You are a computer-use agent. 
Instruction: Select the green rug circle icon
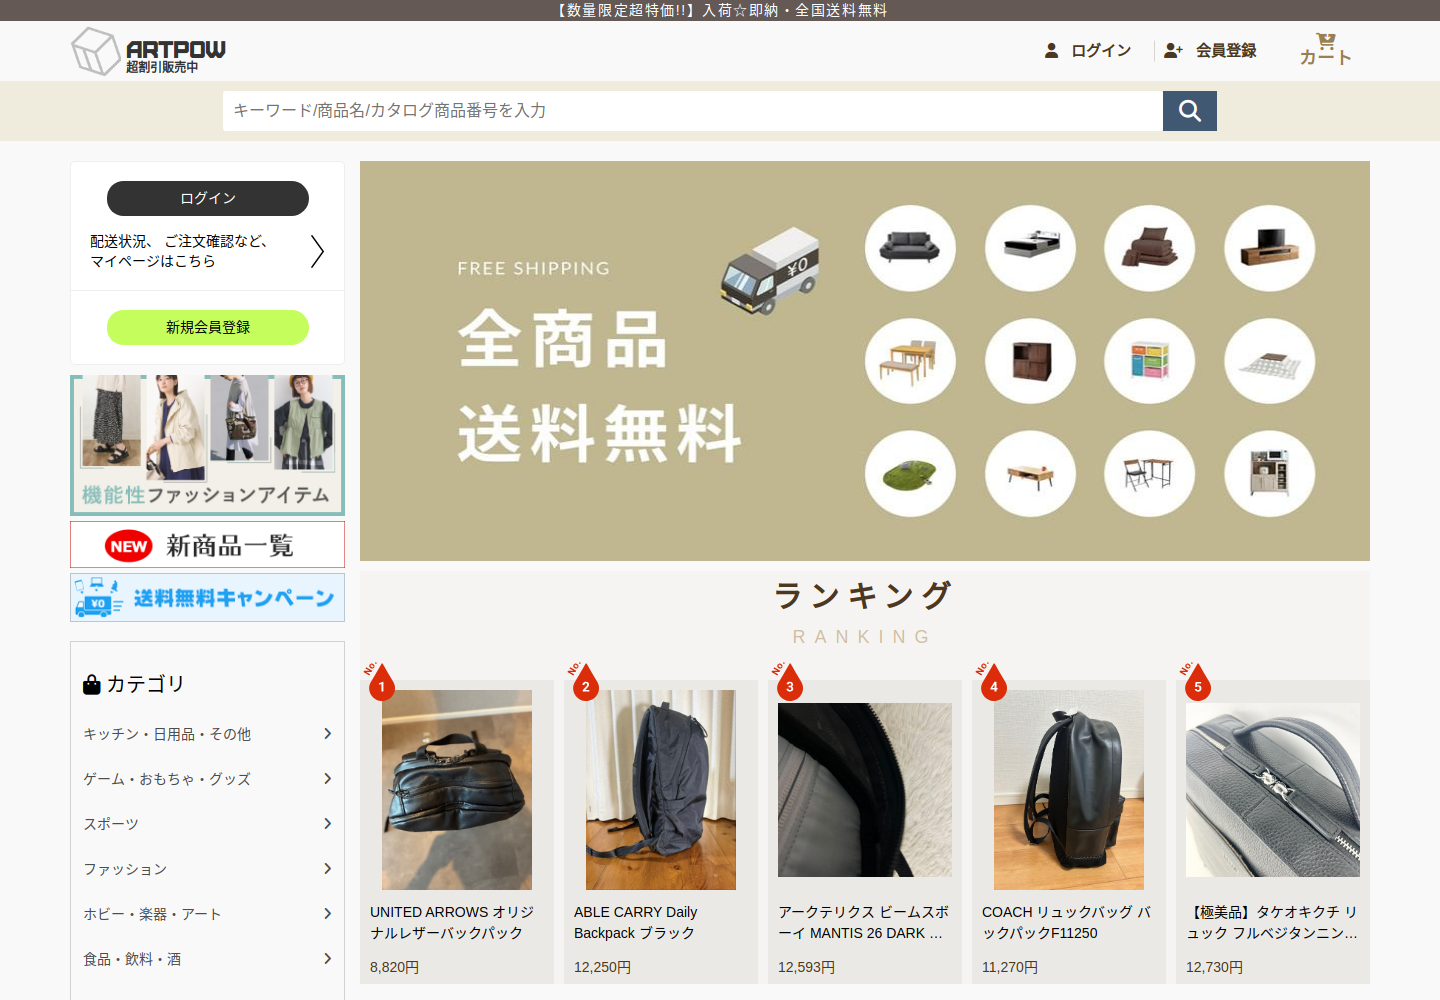pyautogui.click(x=910, y=474)
